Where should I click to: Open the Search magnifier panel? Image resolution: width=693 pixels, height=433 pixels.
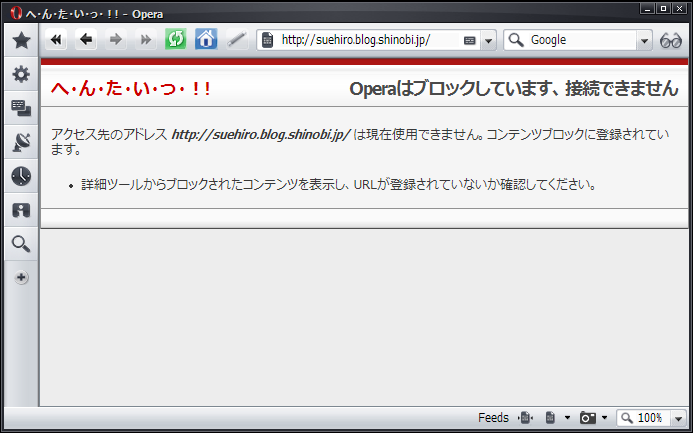[21, 244]
